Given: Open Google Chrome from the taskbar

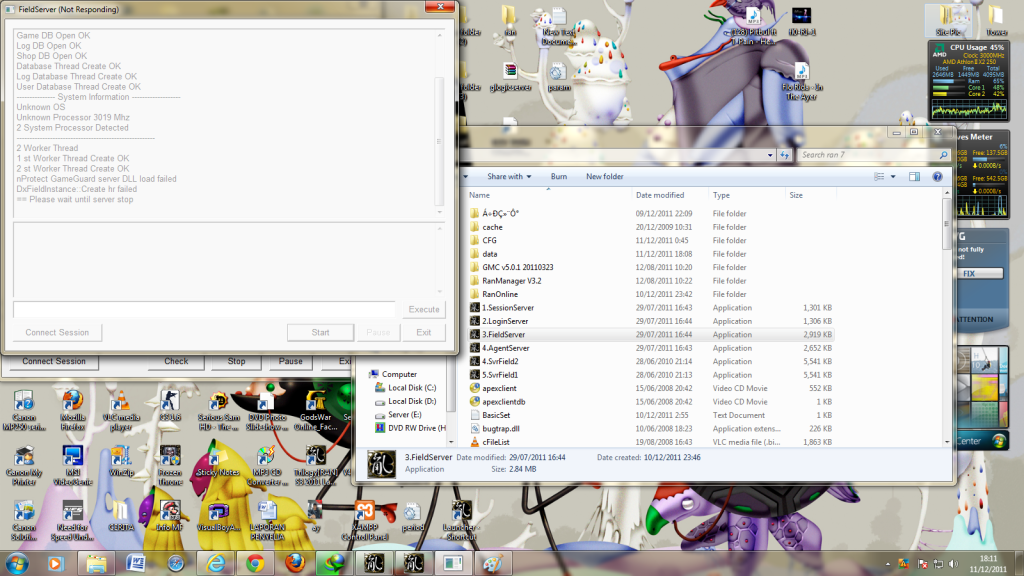Looking at the screenshot, I should (254, 563).
